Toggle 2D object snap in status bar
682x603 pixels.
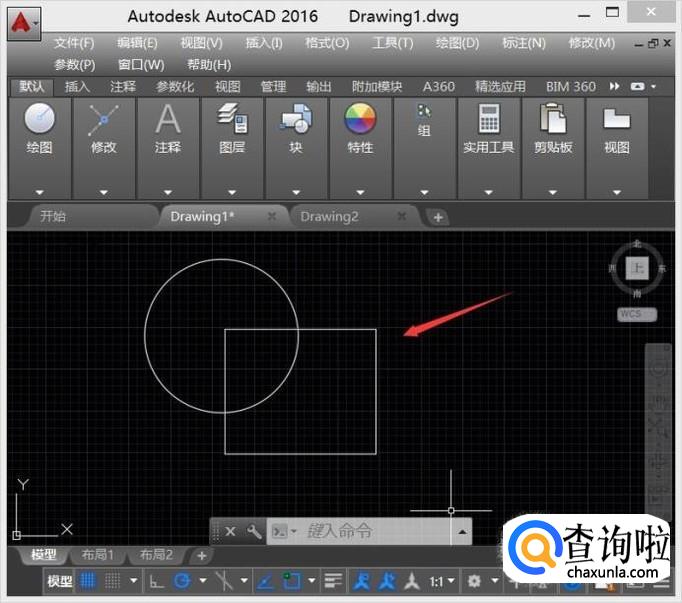[x=291, y=581]
